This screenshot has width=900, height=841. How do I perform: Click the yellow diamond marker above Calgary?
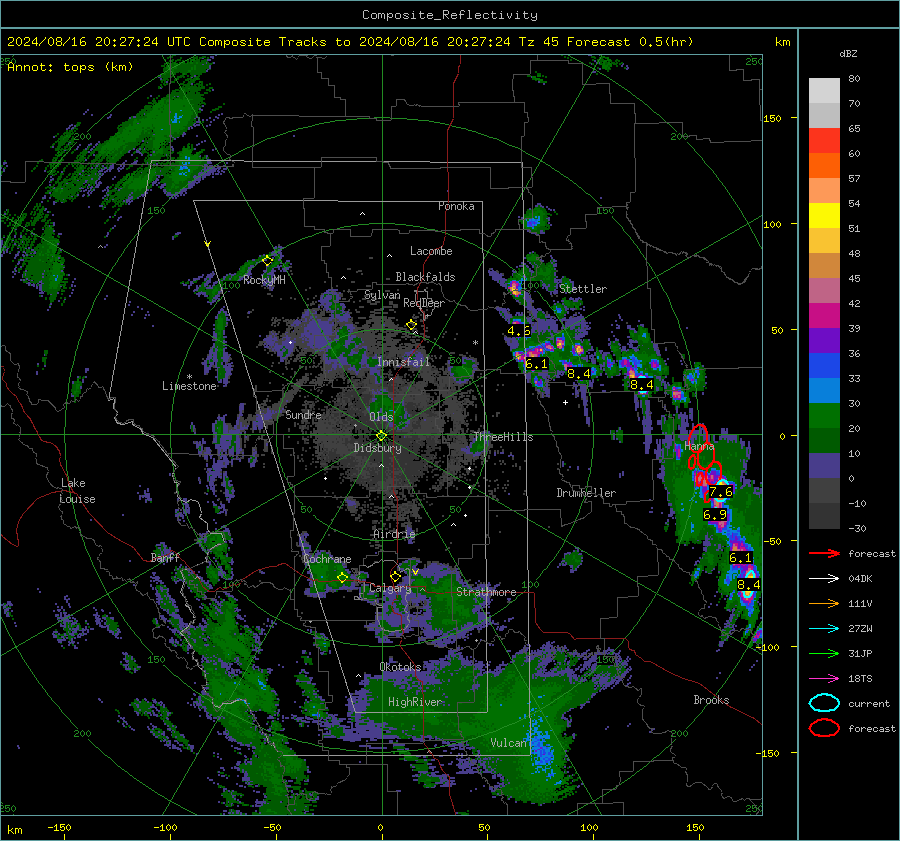pos(395,576)
